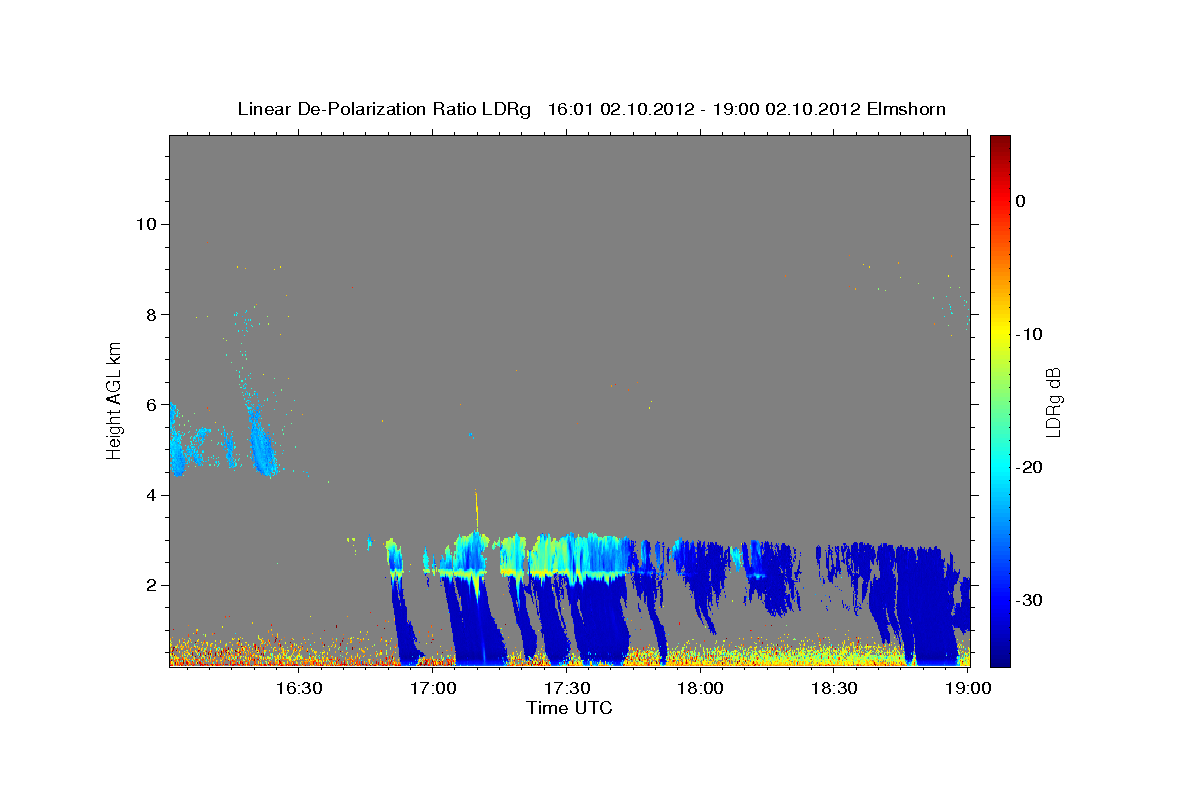Click the 'Time UTC' x-axis label
Image resolution: width=1200 pixels, height=800 pixels.
tap(569, 708)
